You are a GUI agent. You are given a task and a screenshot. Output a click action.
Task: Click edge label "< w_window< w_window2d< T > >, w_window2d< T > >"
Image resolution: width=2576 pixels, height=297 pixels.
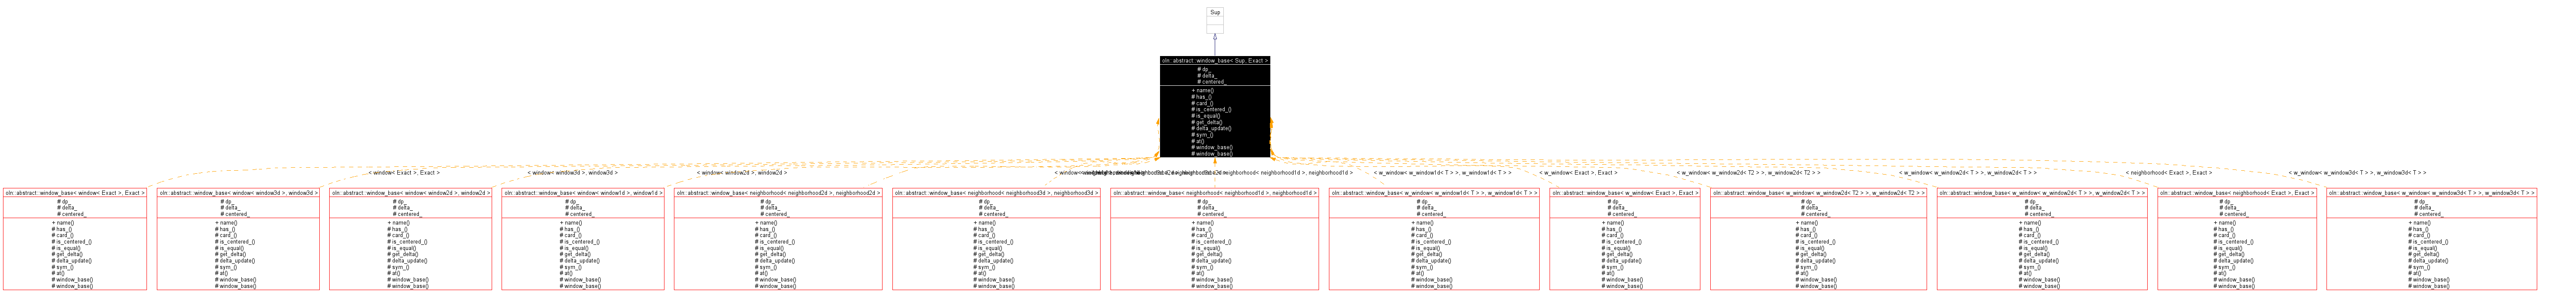click(x=1967, y=173)
